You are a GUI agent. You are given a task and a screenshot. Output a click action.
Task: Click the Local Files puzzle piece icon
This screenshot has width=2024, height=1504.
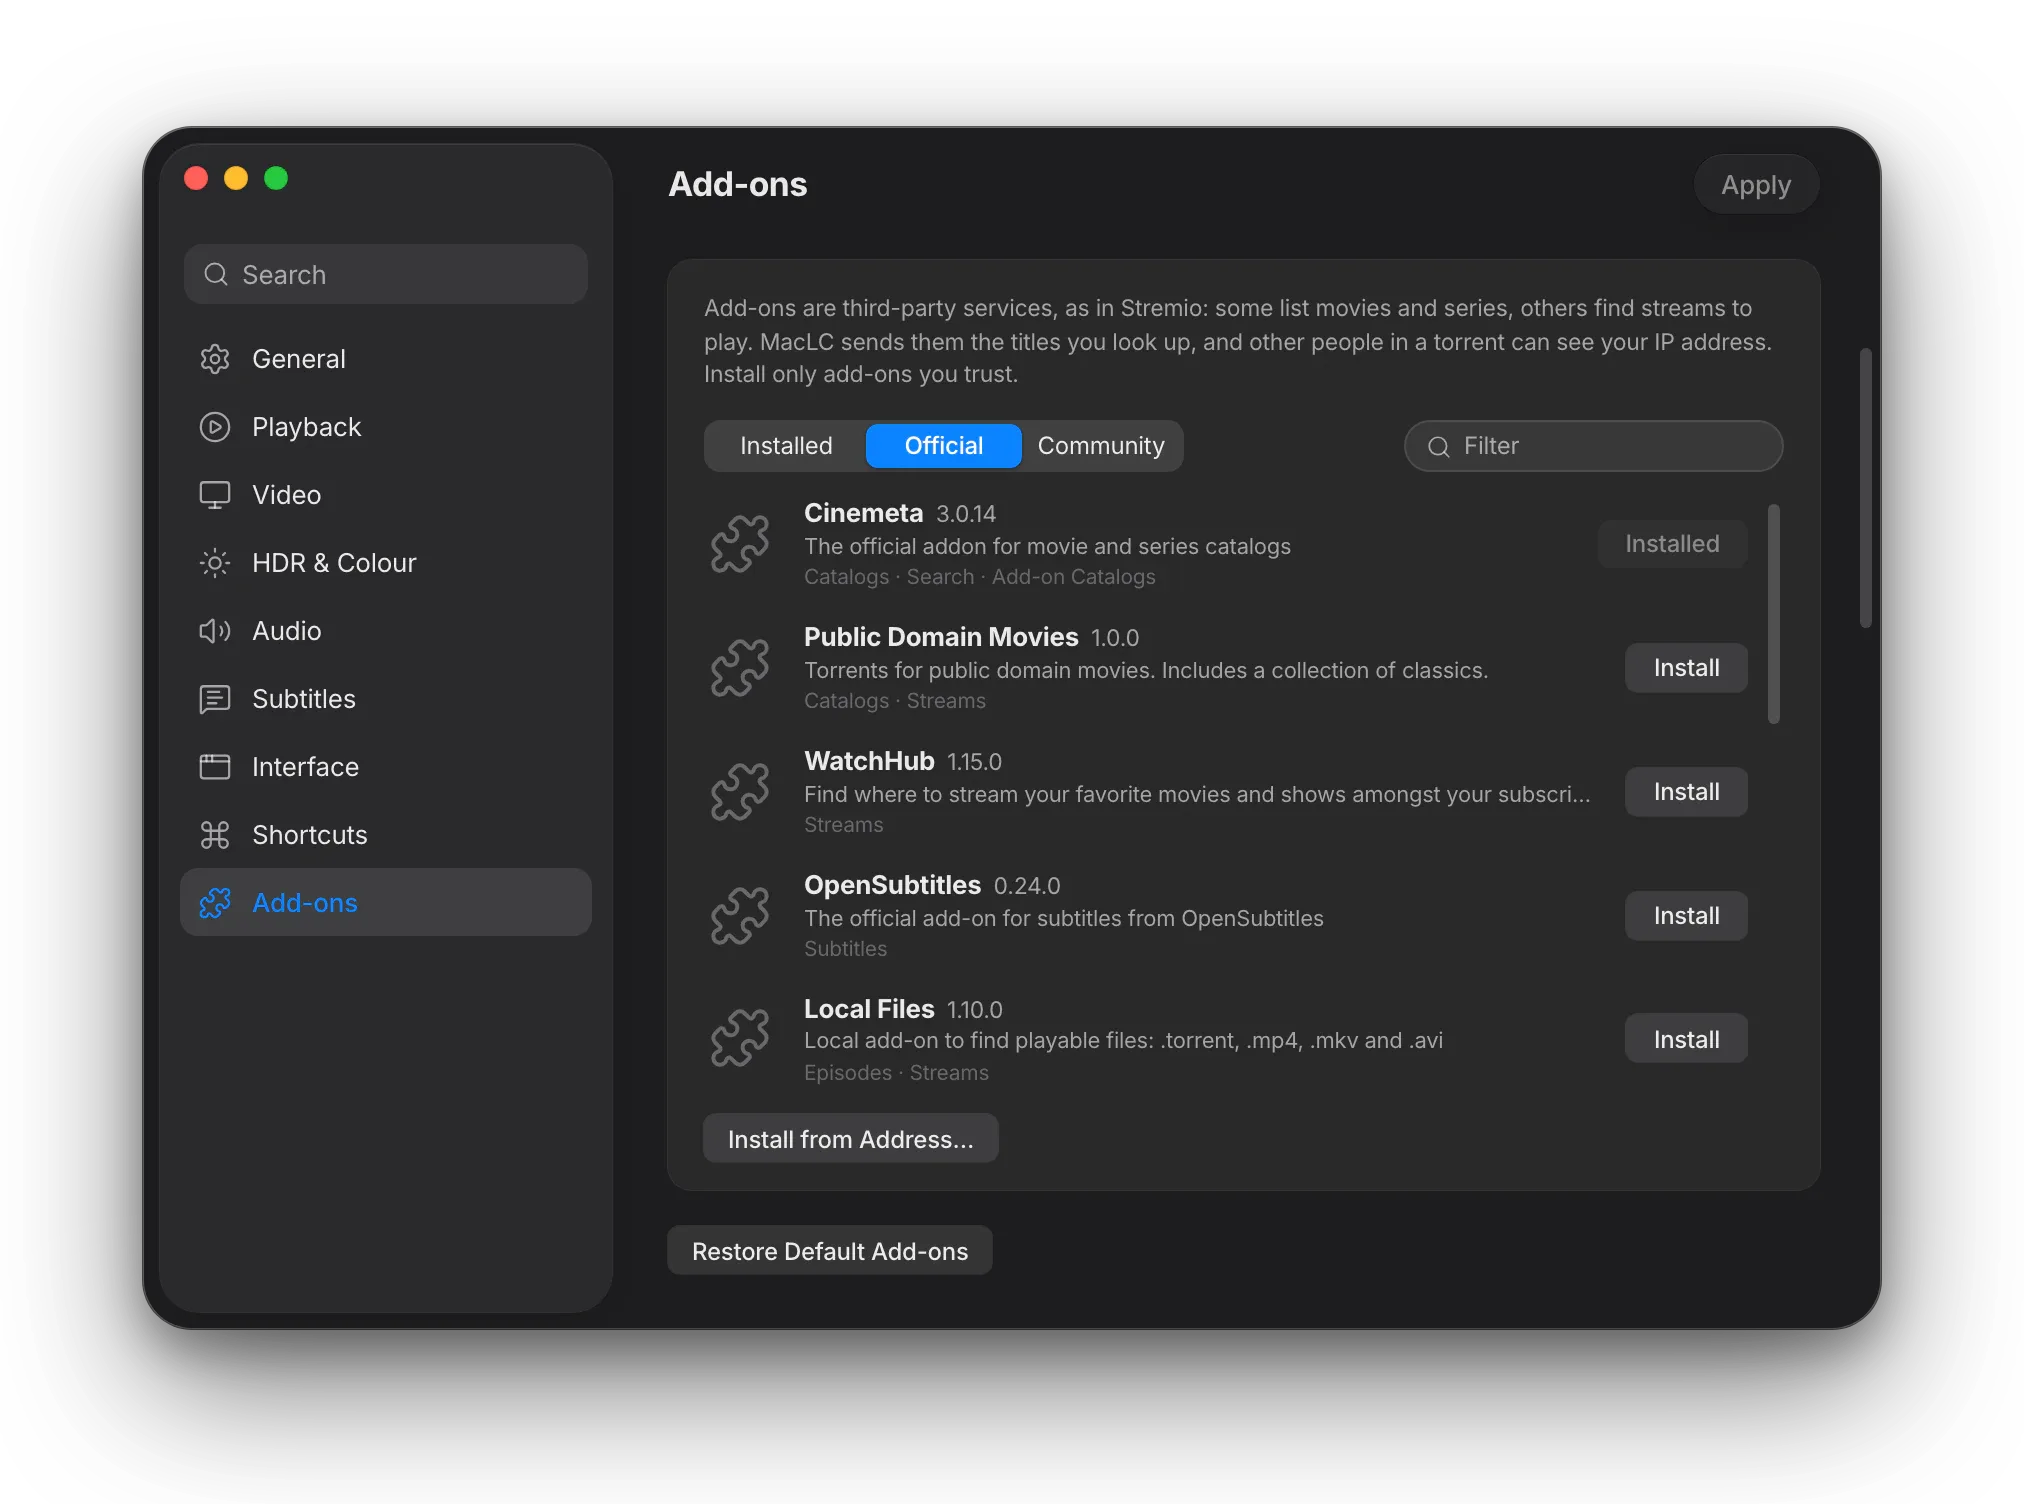point(740,1038)
